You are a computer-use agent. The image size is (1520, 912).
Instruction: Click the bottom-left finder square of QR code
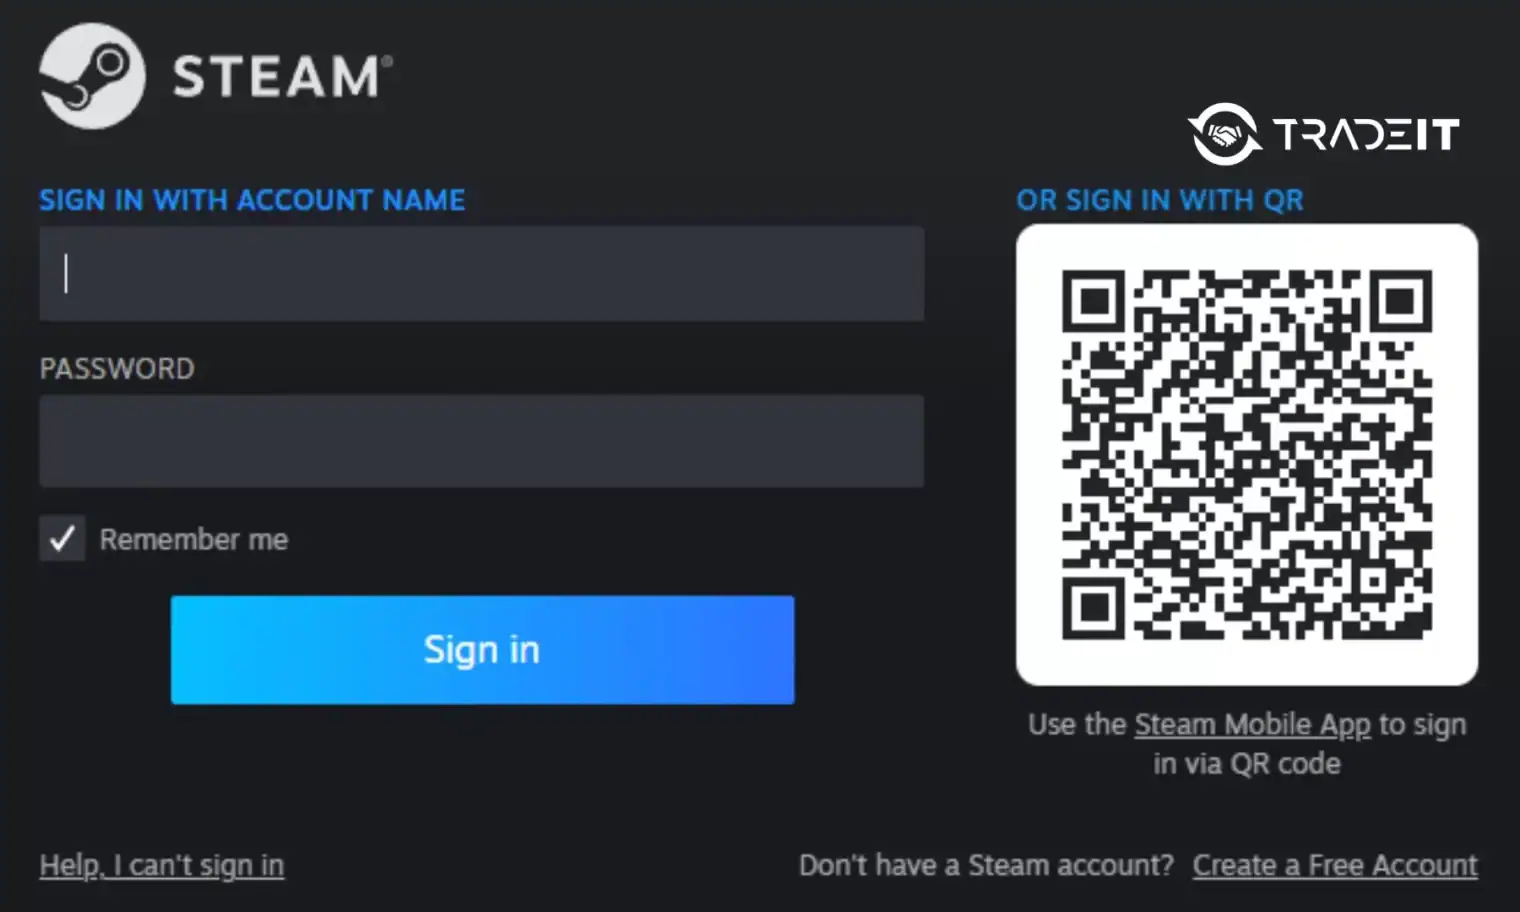click(x=1094, y=608)
